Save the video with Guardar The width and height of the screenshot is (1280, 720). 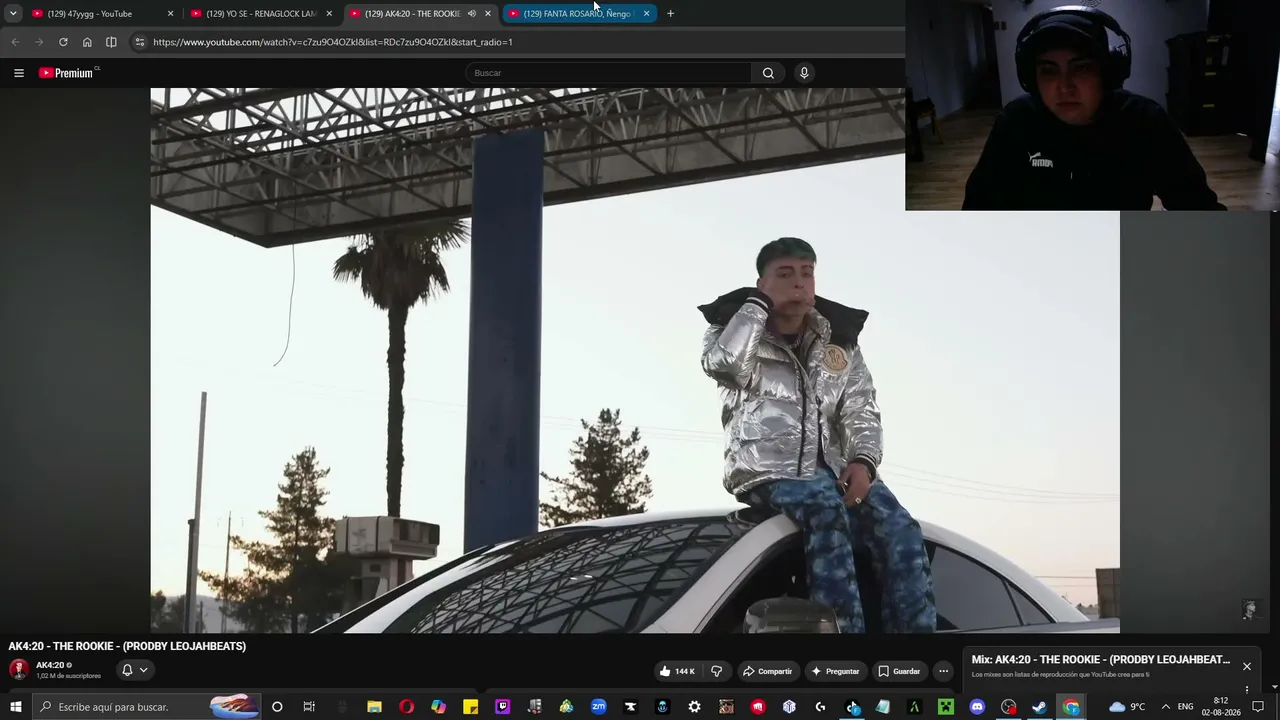899,671
